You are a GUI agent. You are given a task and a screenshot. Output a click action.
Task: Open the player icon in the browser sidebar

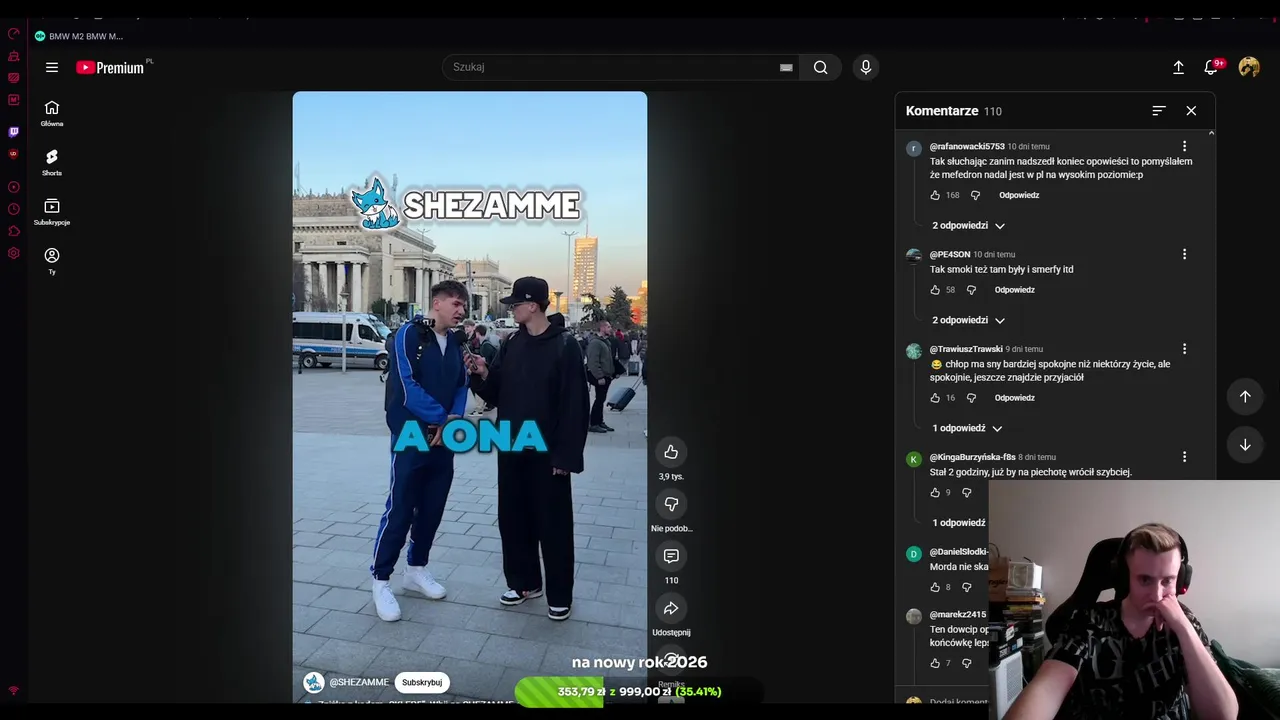[x=13, y=187]
